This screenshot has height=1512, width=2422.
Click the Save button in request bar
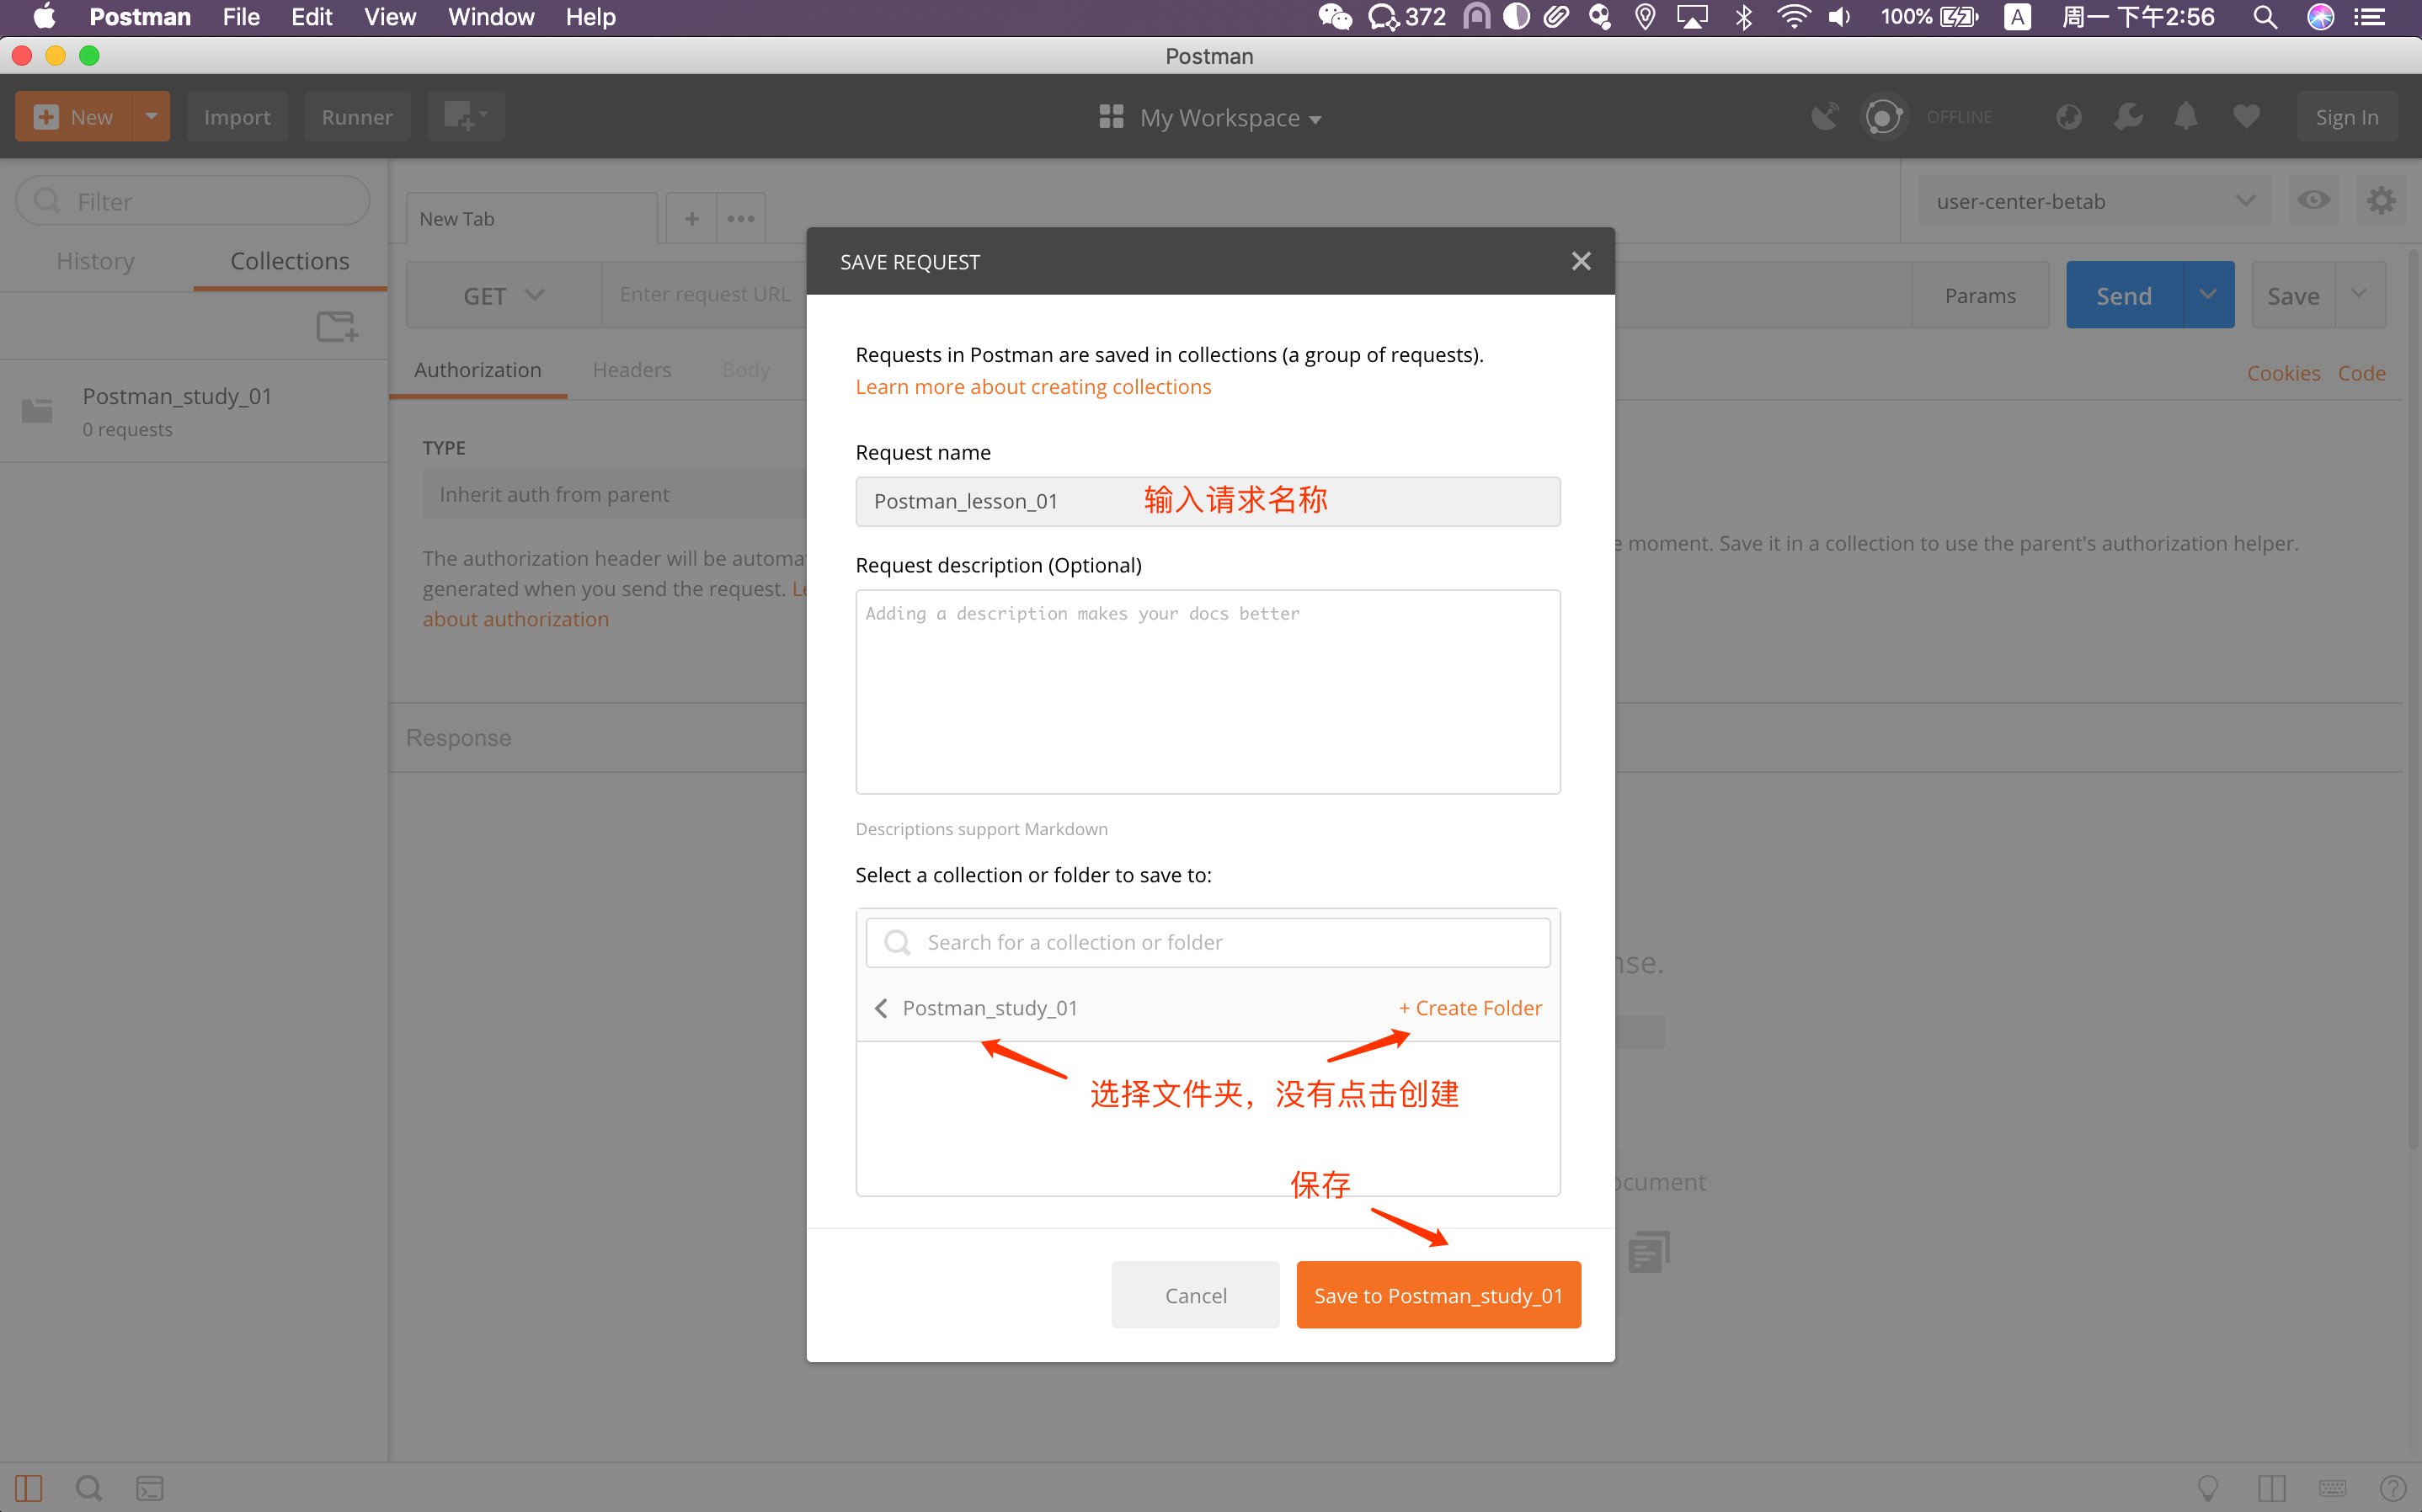pyautogui.click(x=2293, y=295)
